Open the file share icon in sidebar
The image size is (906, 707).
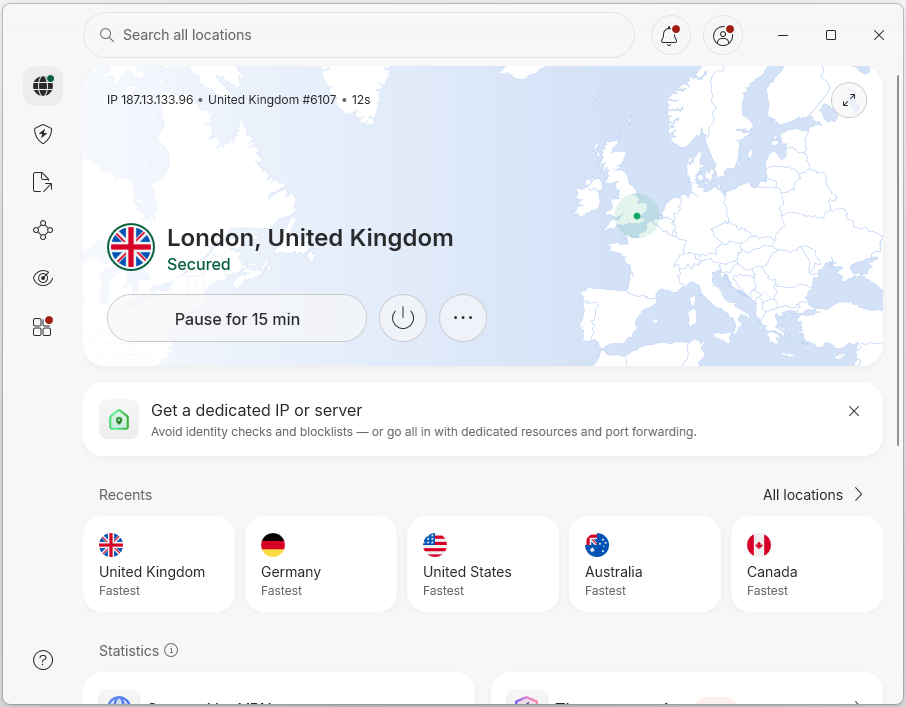pyautogui.click(x=43, y=182)
